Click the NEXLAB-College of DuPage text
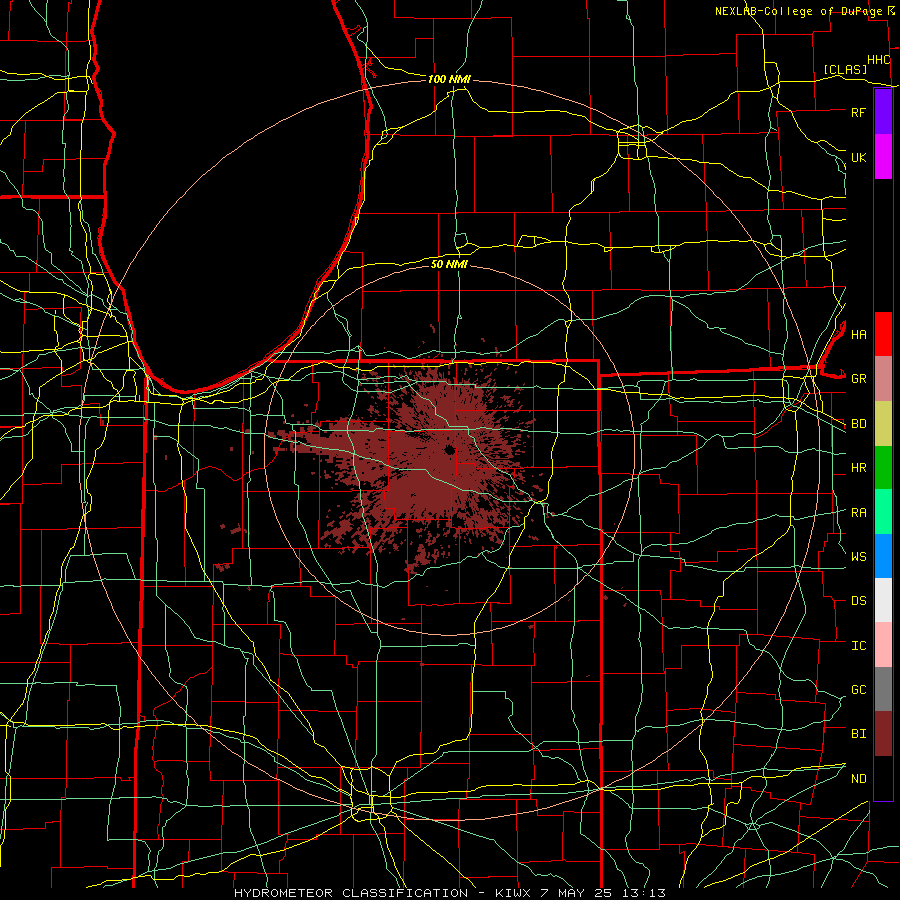Screen dimensions: 900x900 tap(798, 11)
